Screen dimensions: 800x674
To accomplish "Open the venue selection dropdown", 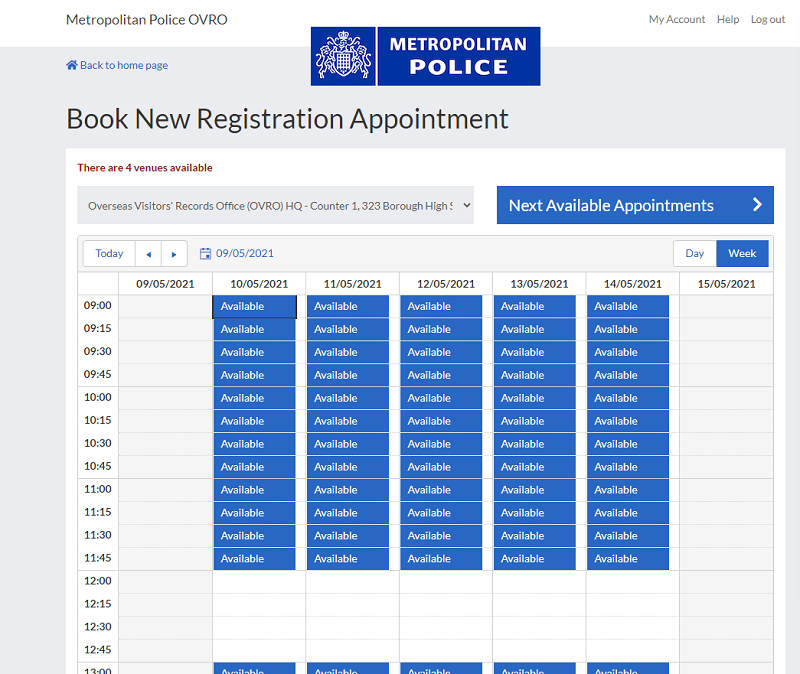I will pyautogui.click(x=276, y=205).
